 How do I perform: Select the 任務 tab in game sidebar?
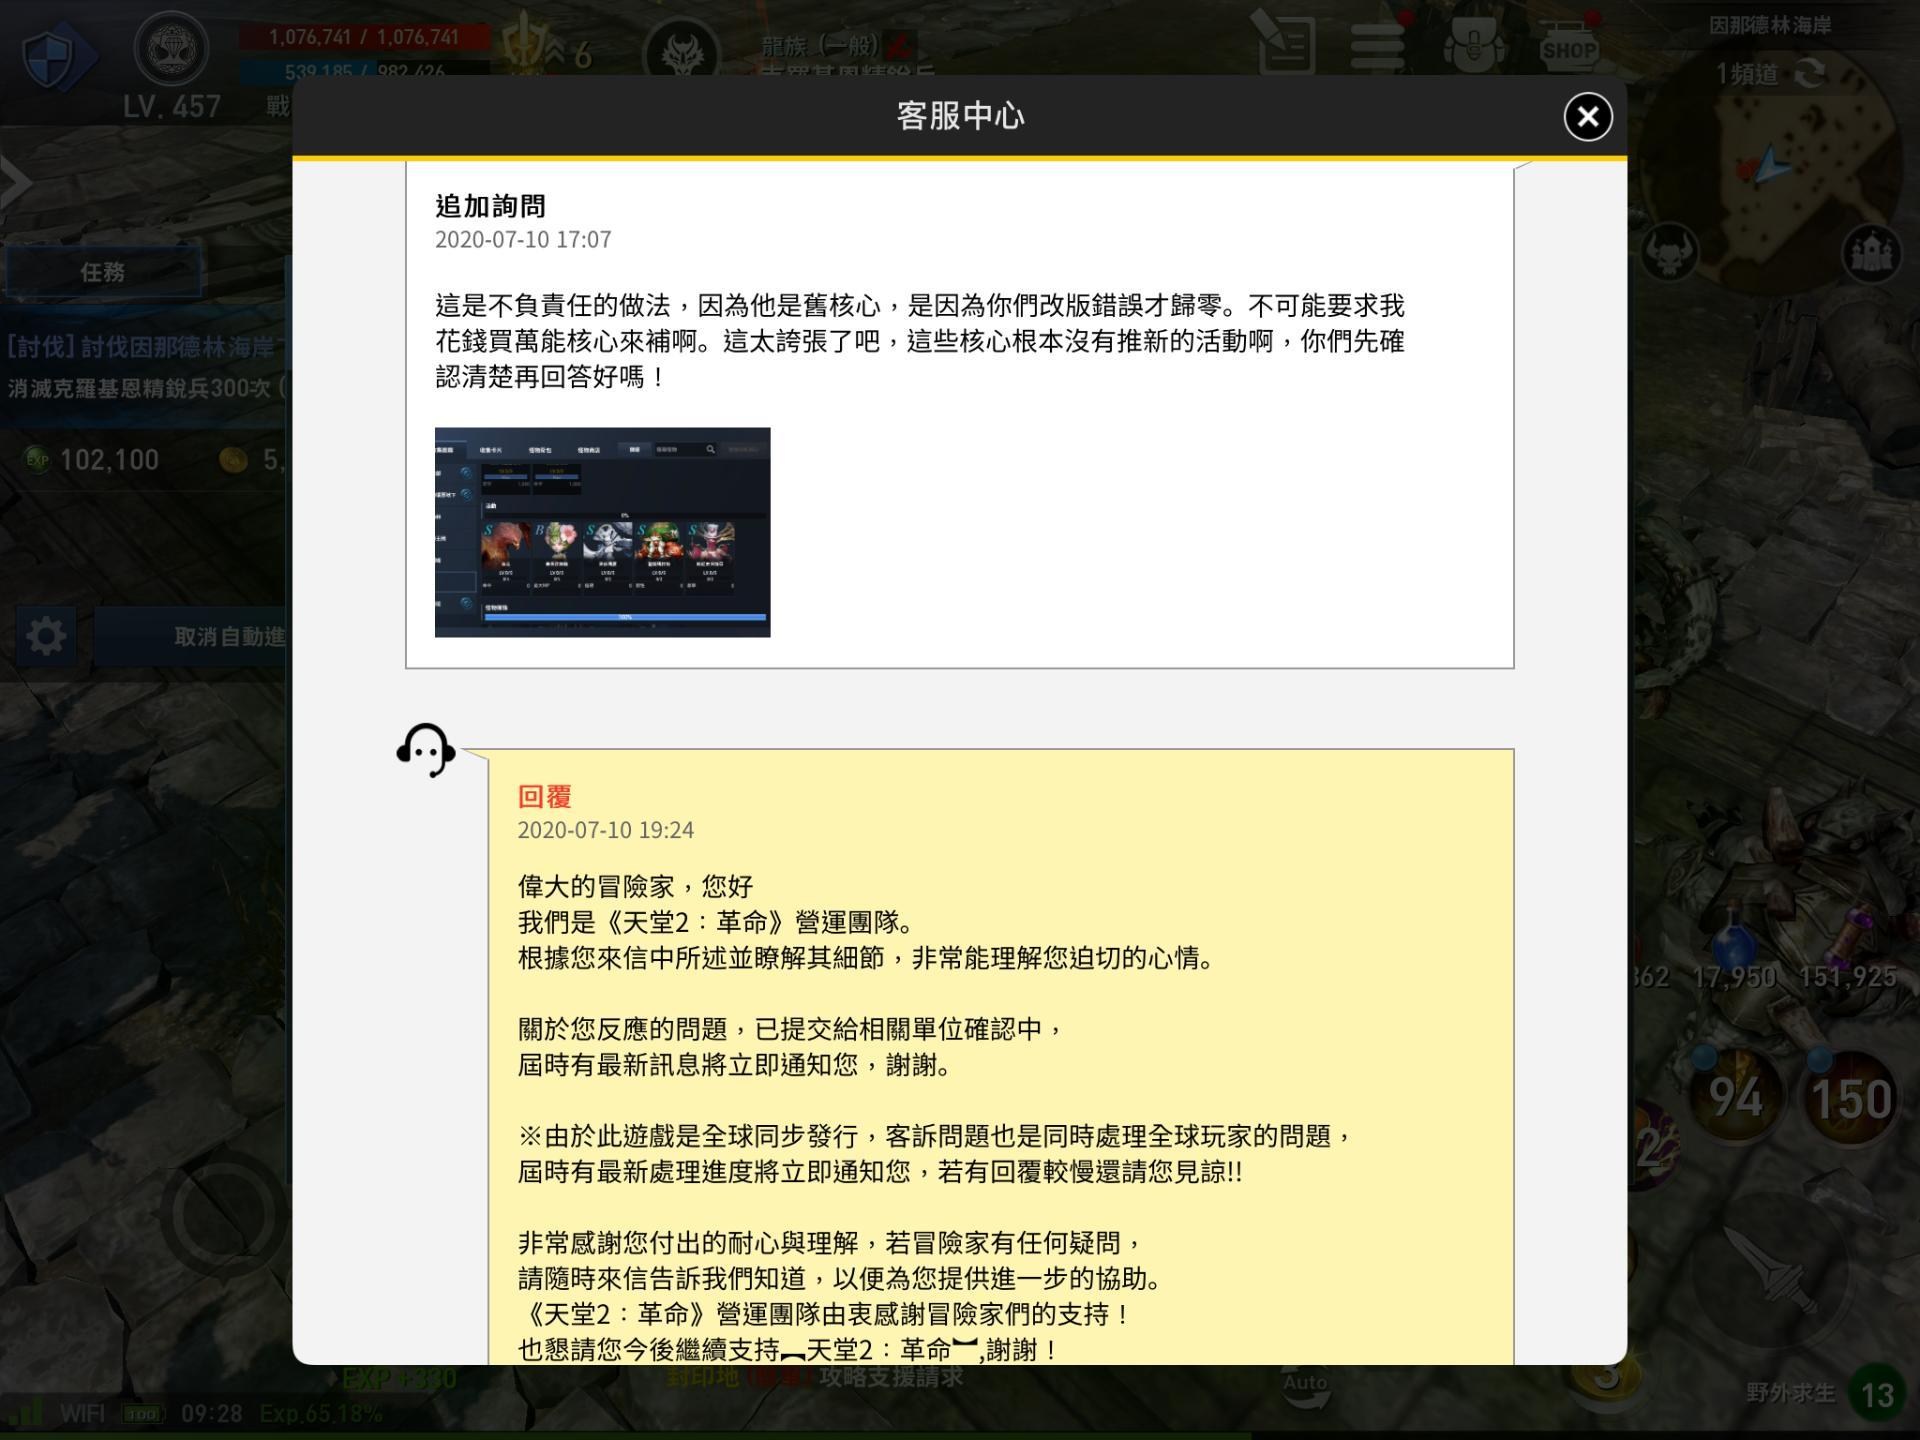103,272
